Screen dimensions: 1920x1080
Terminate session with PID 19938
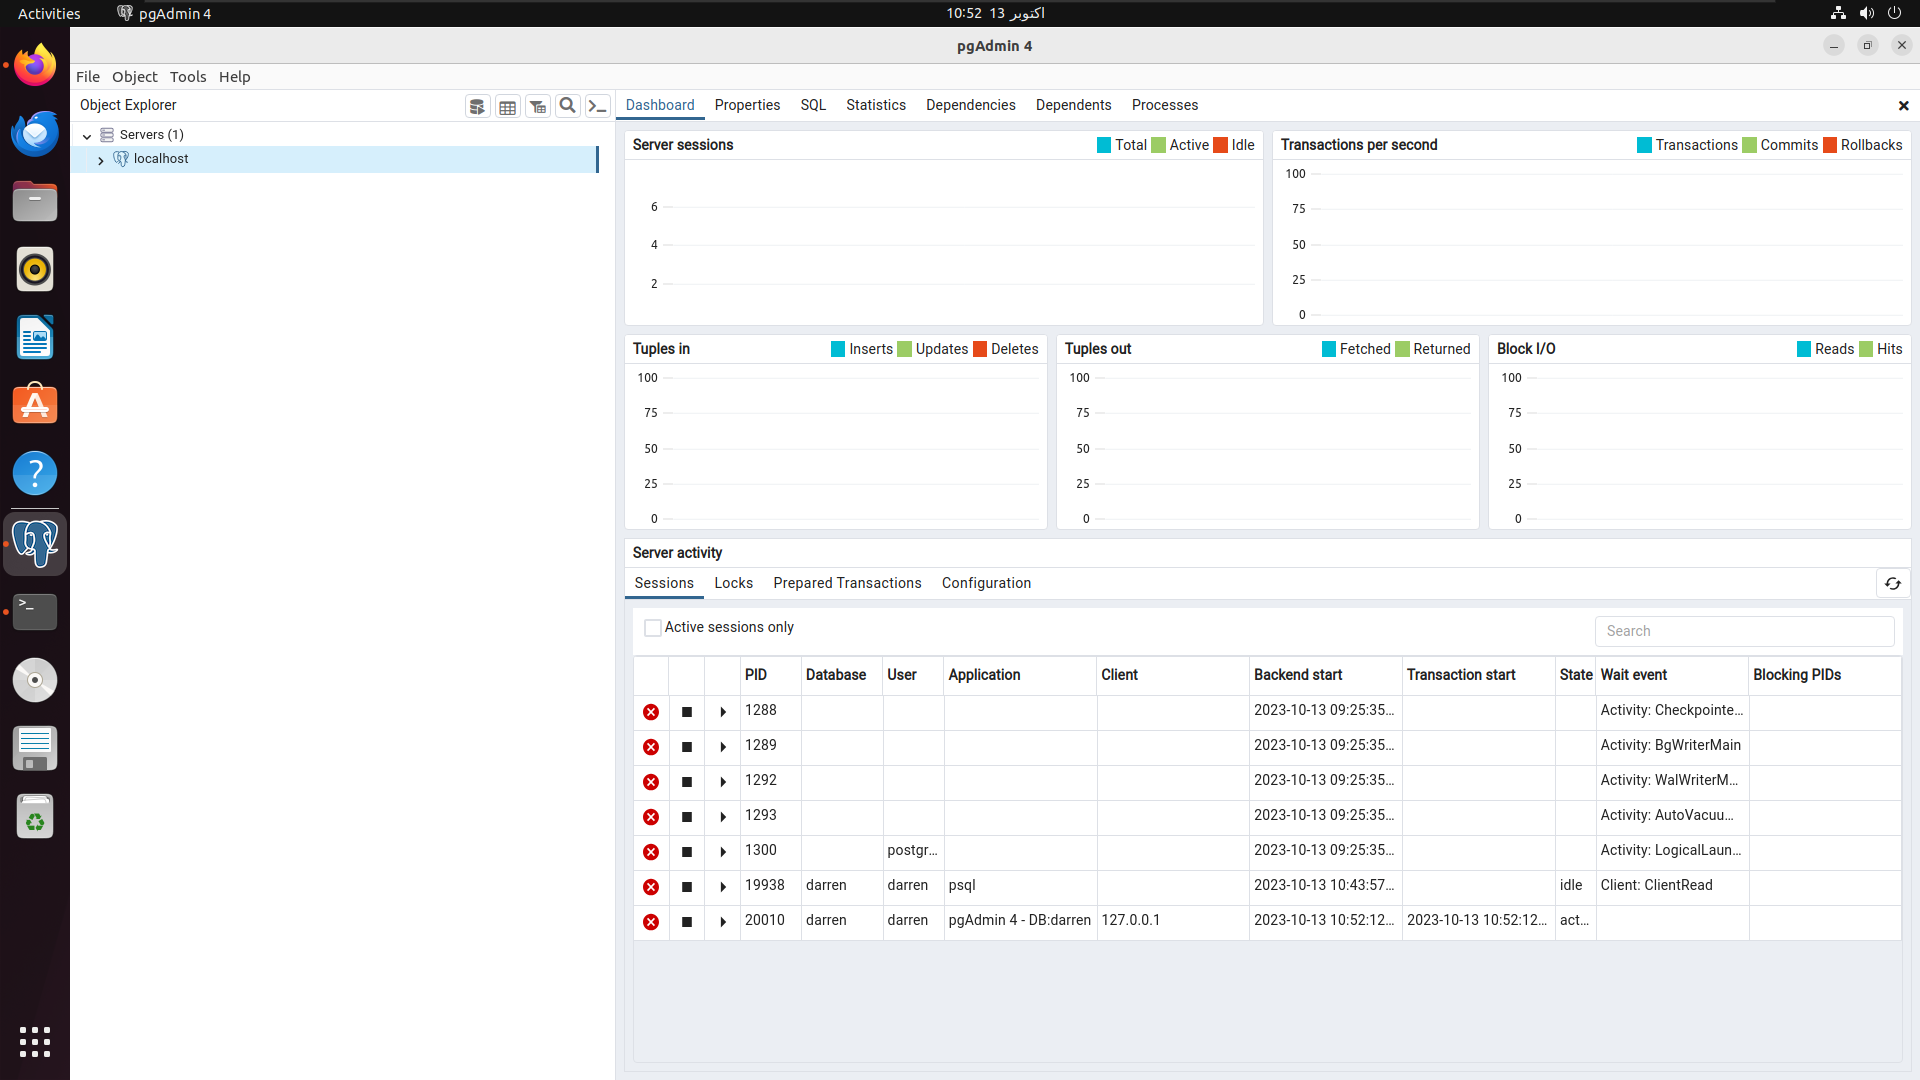(651, 887)
